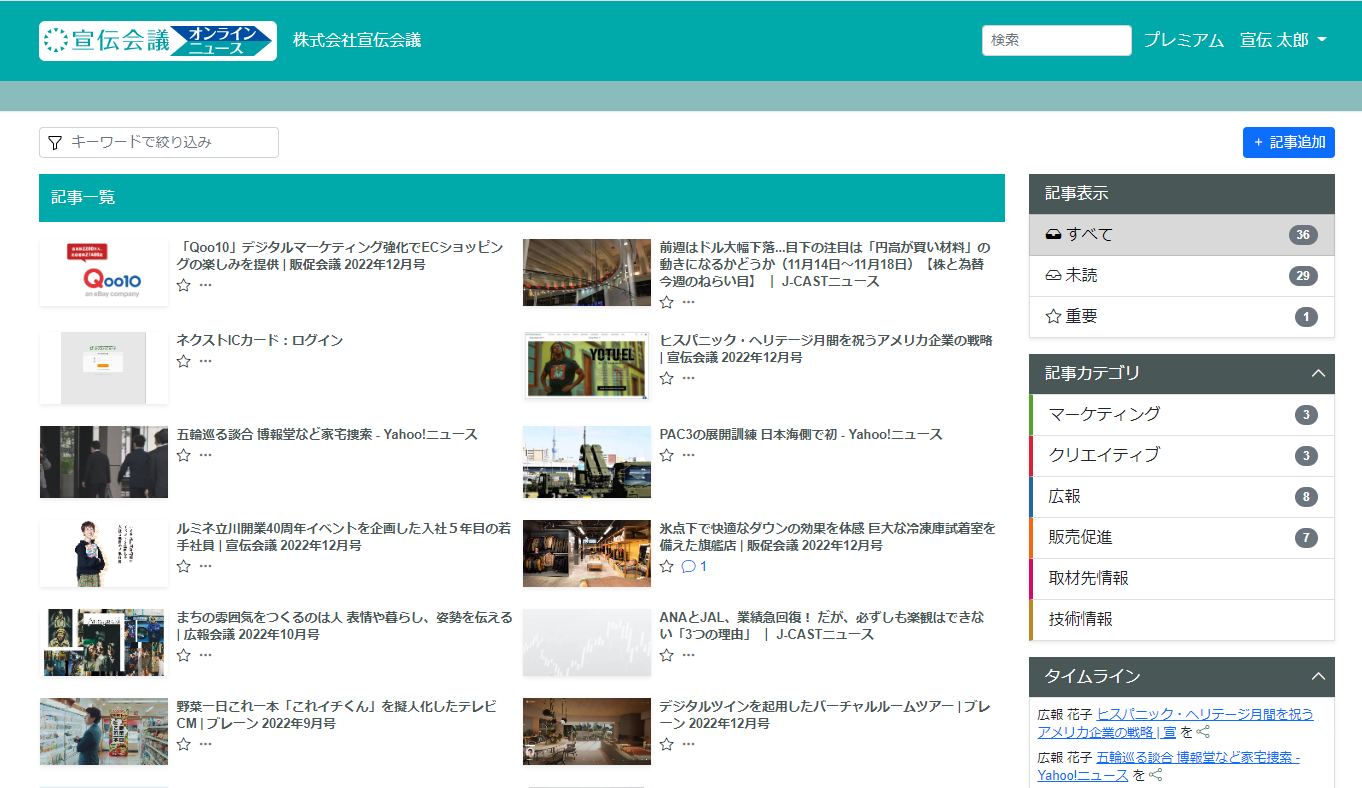Screen dimensions: 1362x788
Task: Open ellipsis menu for ANAとJAL article
Action: tap(688, 655)
